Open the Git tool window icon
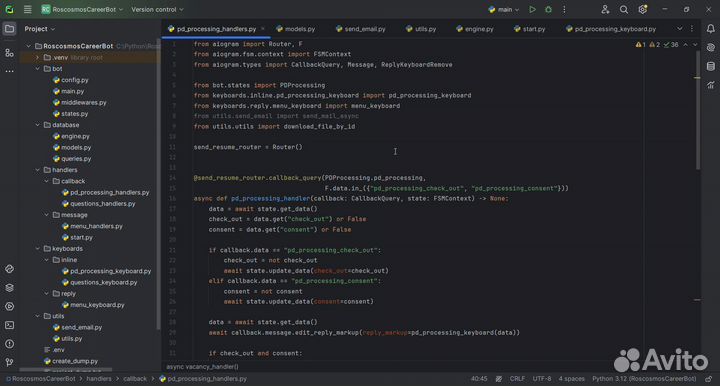Screen dimensions: 720x386 pyautogui.click(x=9, y=362)
